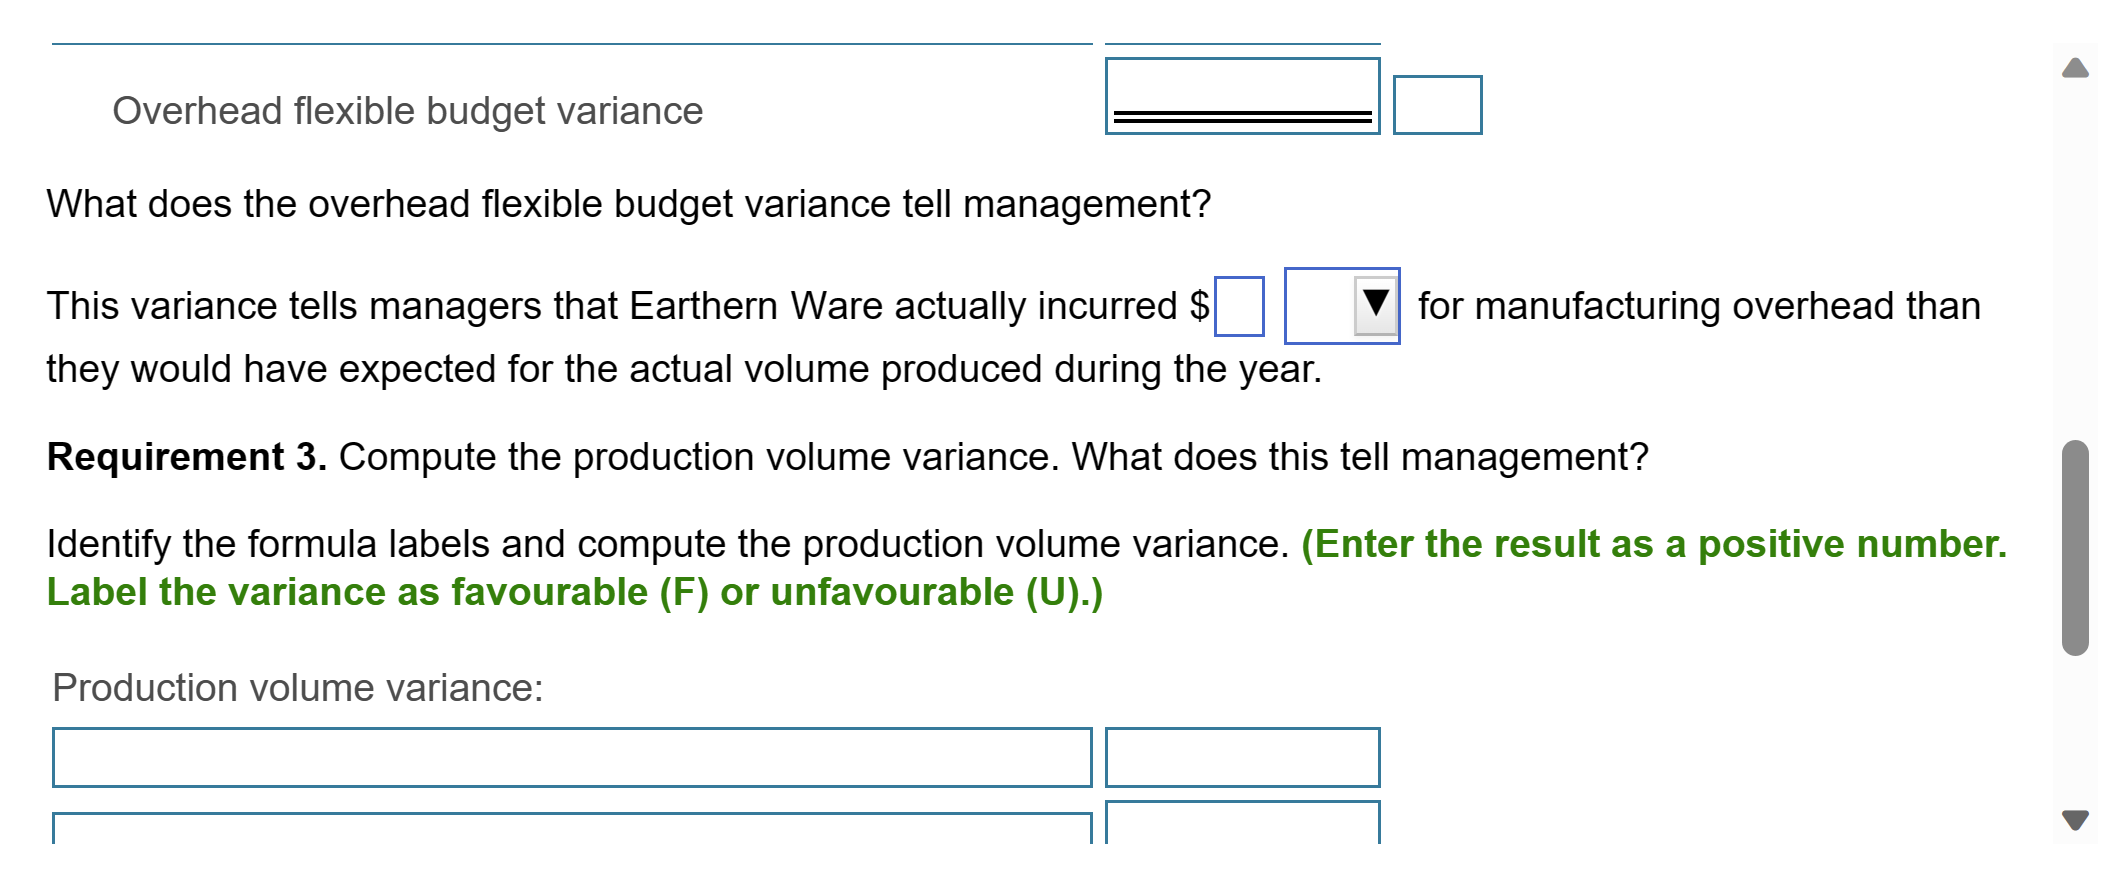Click the first Production volume variance formula box
Screen dimensions: 2108x873
point(570,760)
